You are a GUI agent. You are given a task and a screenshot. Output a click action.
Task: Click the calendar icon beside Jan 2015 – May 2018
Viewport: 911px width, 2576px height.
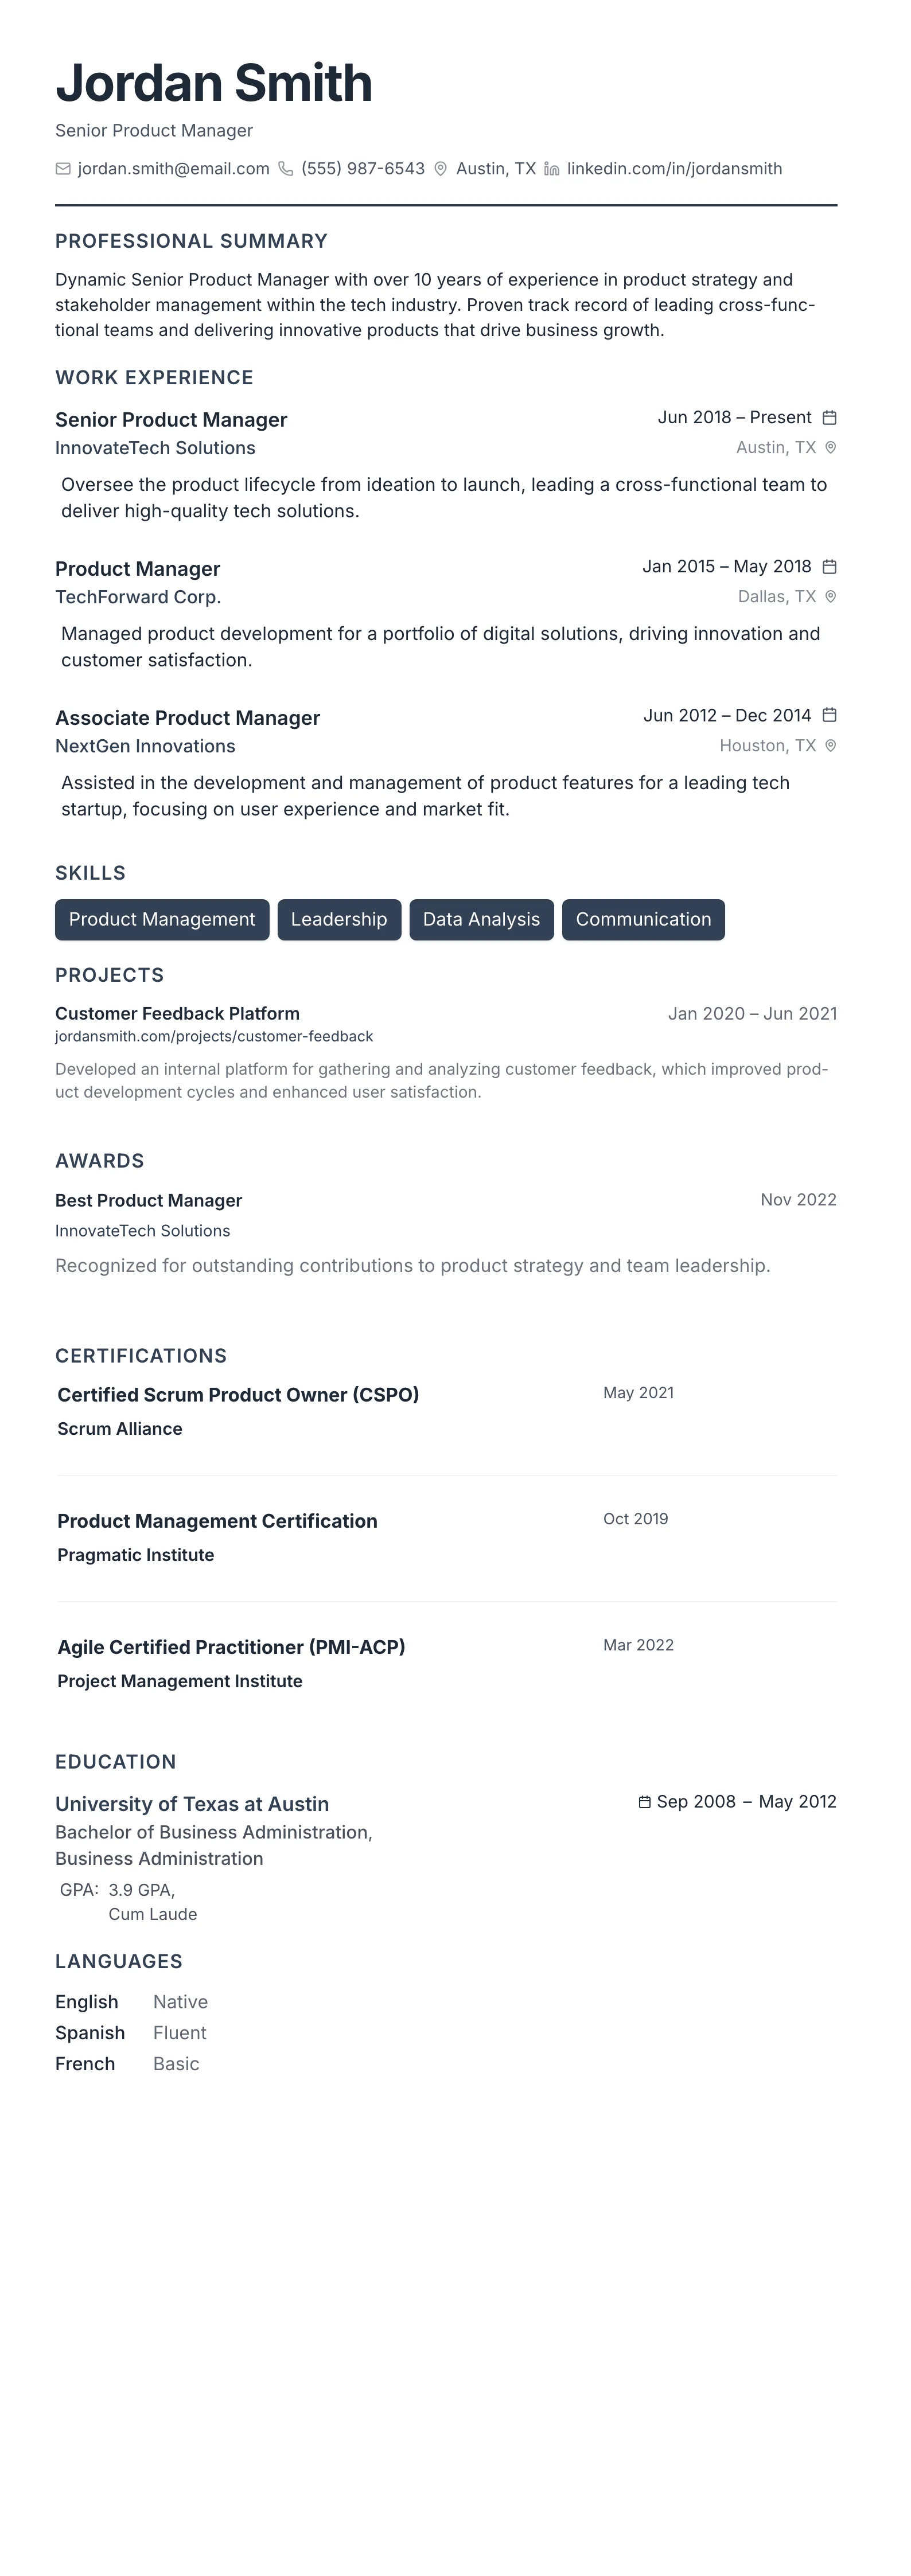click(x=829, y=567)
